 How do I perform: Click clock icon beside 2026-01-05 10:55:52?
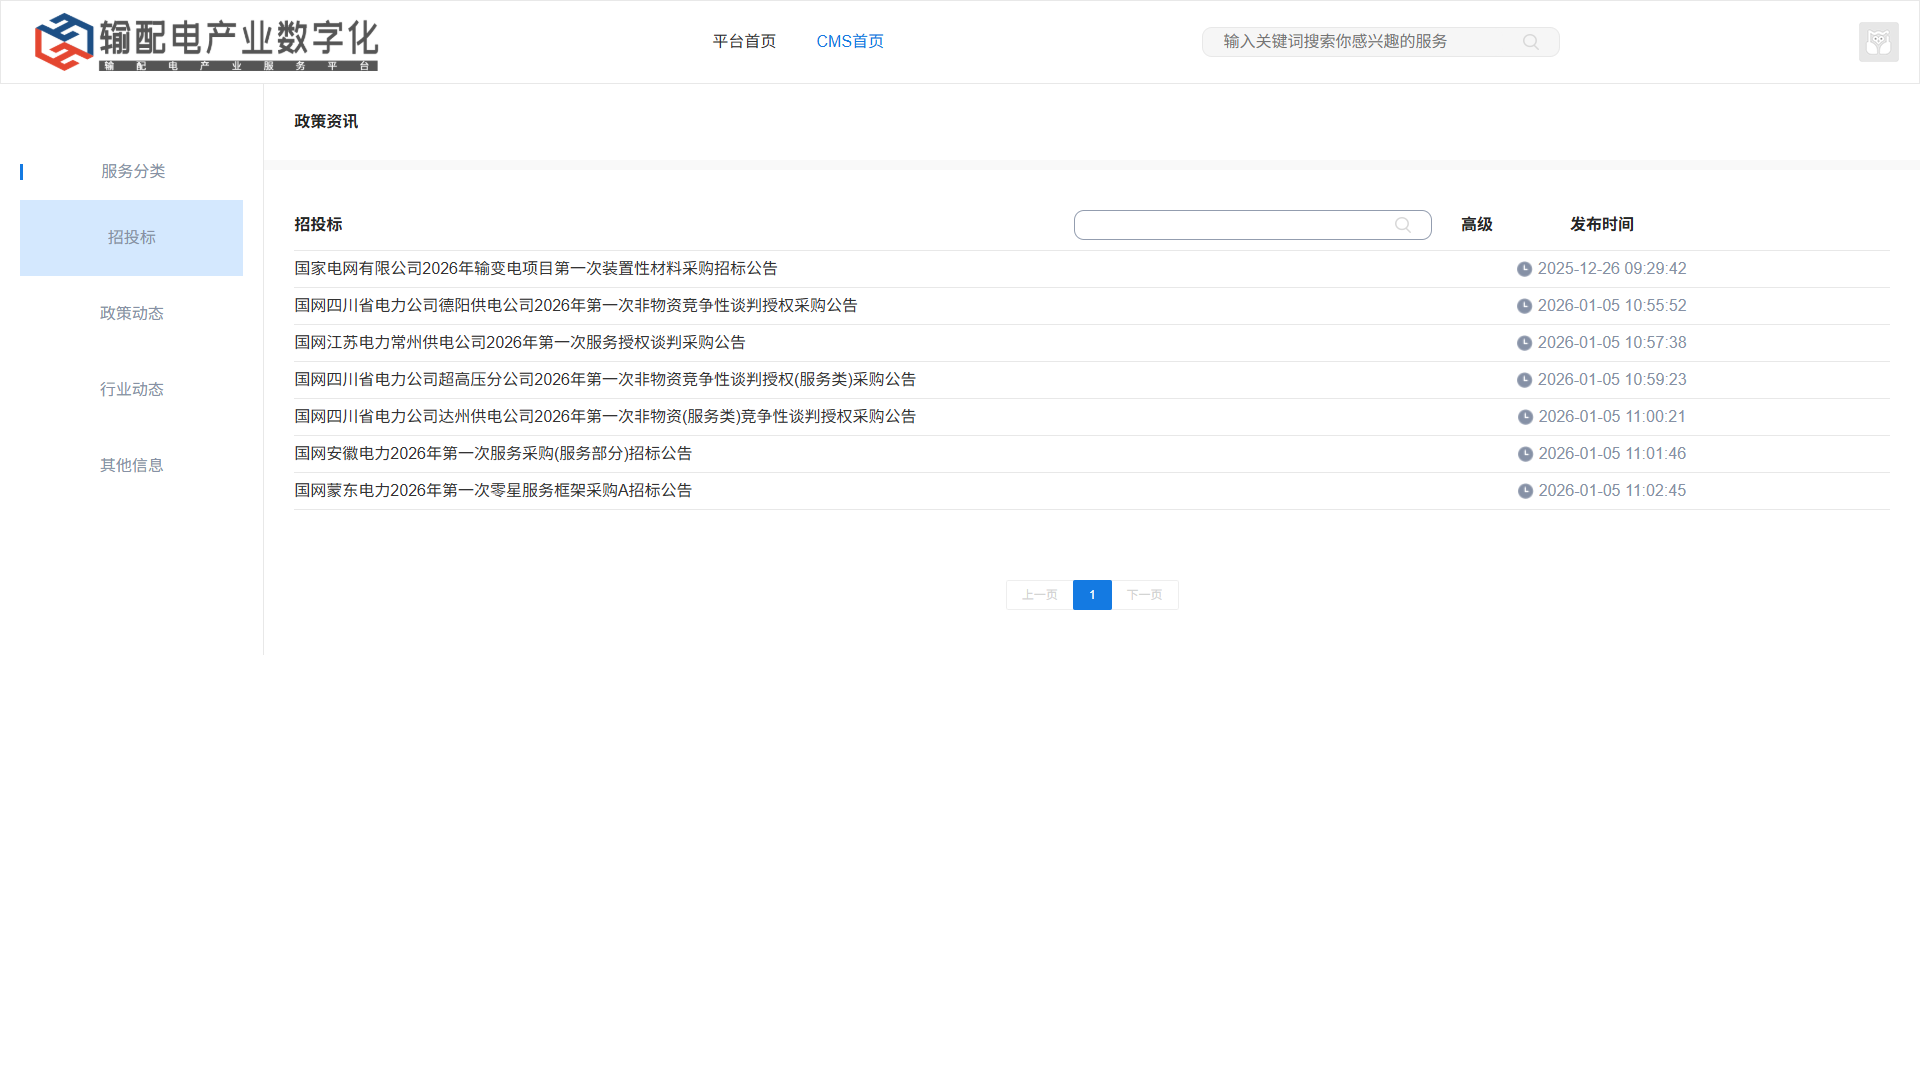[x=1524, y=306]
